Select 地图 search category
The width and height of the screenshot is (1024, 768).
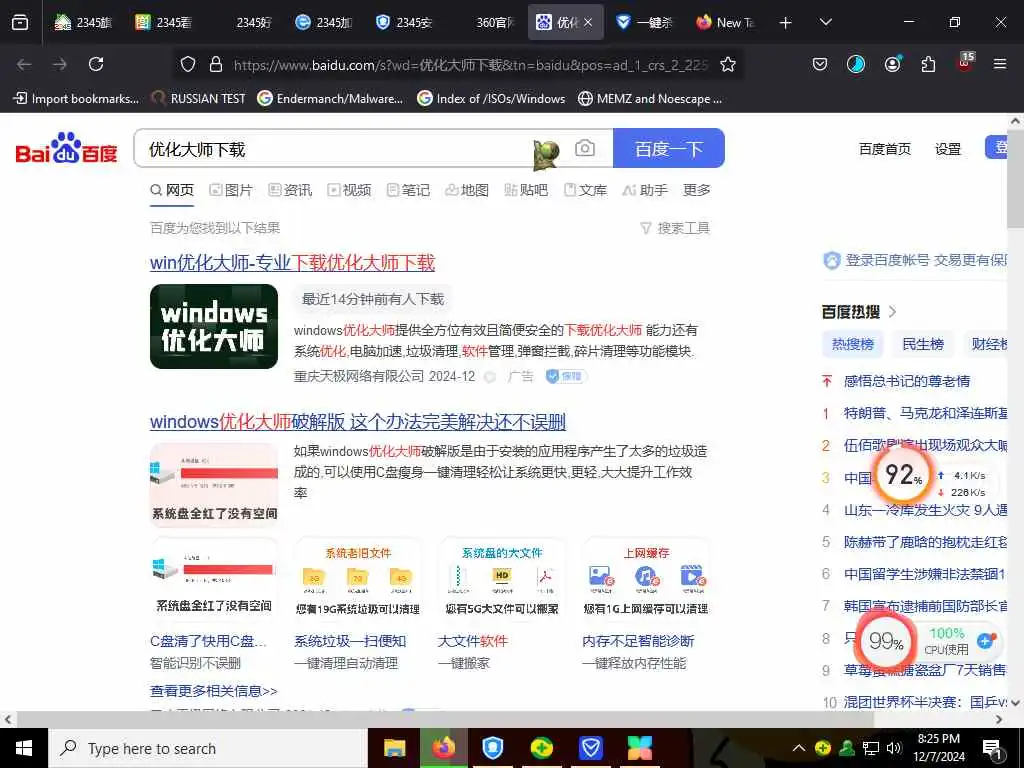pos(467,190)
